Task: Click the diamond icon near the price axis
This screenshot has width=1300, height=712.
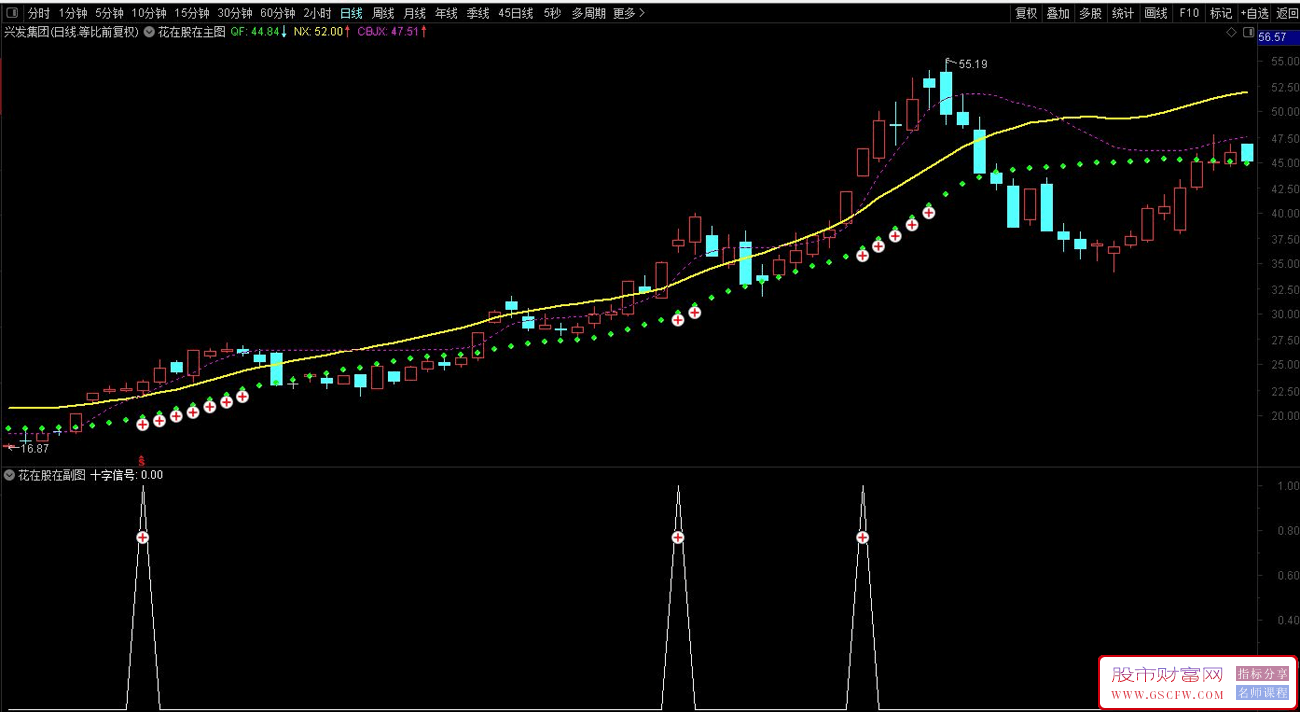Action: pos(1231,32)
